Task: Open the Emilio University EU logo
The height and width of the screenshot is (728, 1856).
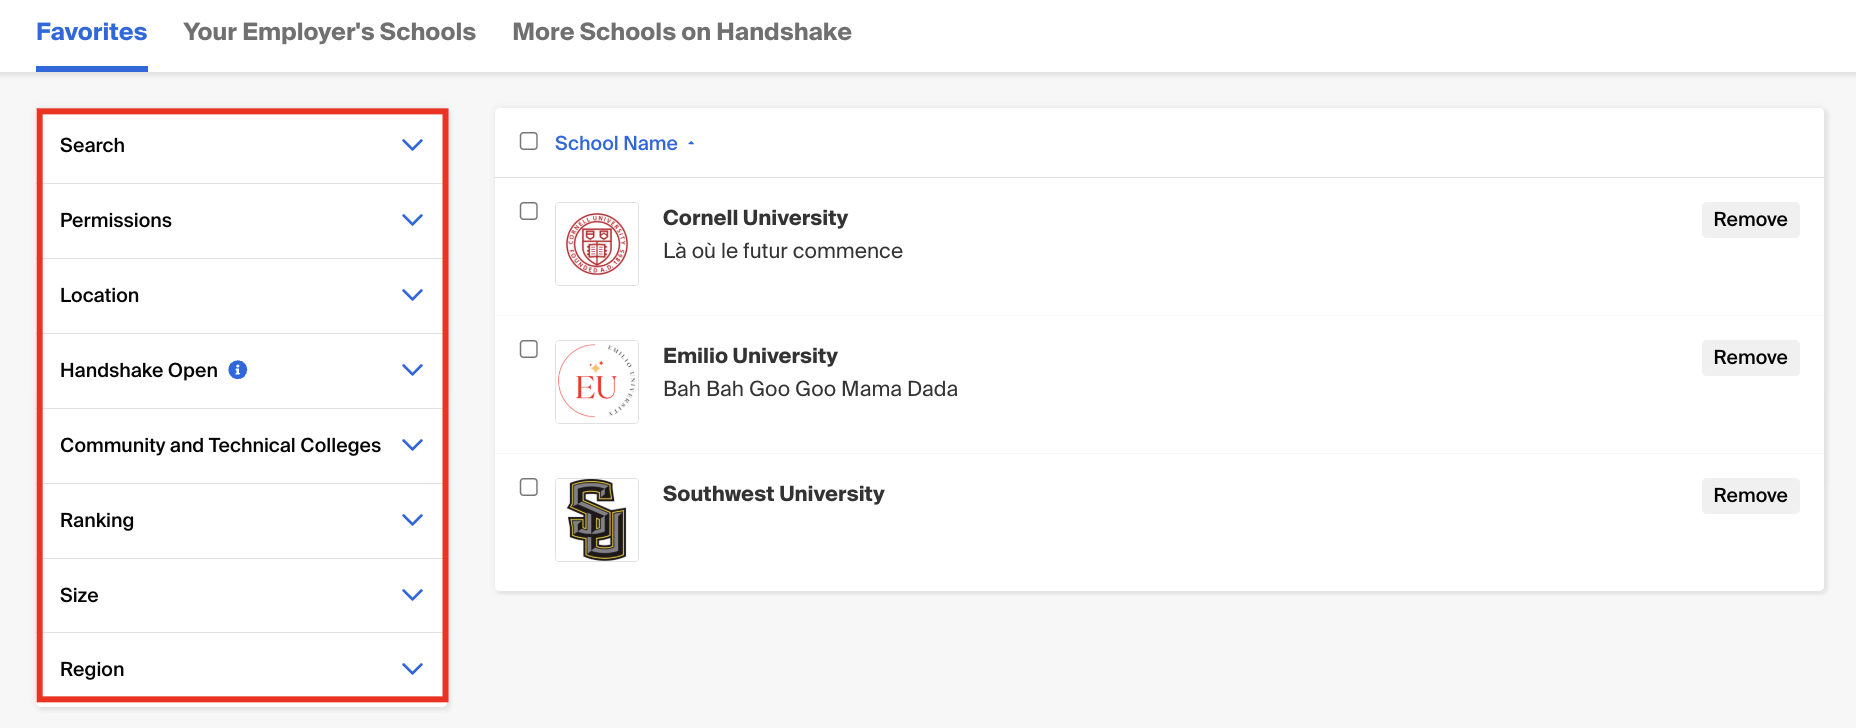Action: [x=597, y=382]
